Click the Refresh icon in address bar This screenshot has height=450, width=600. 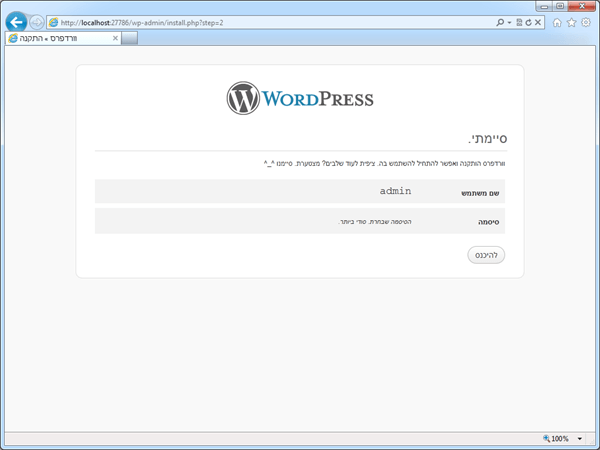[x=528, y=23]
